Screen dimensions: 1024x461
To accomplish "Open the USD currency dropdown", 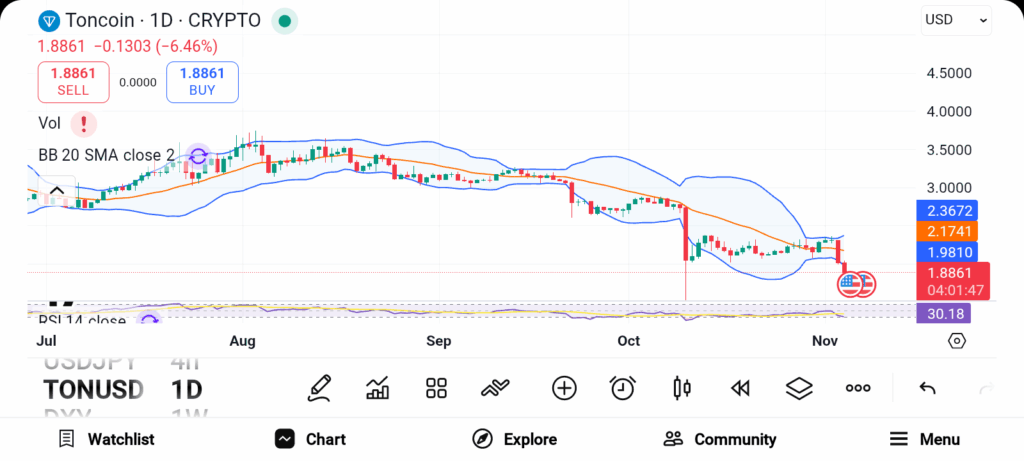I will 955,19.
